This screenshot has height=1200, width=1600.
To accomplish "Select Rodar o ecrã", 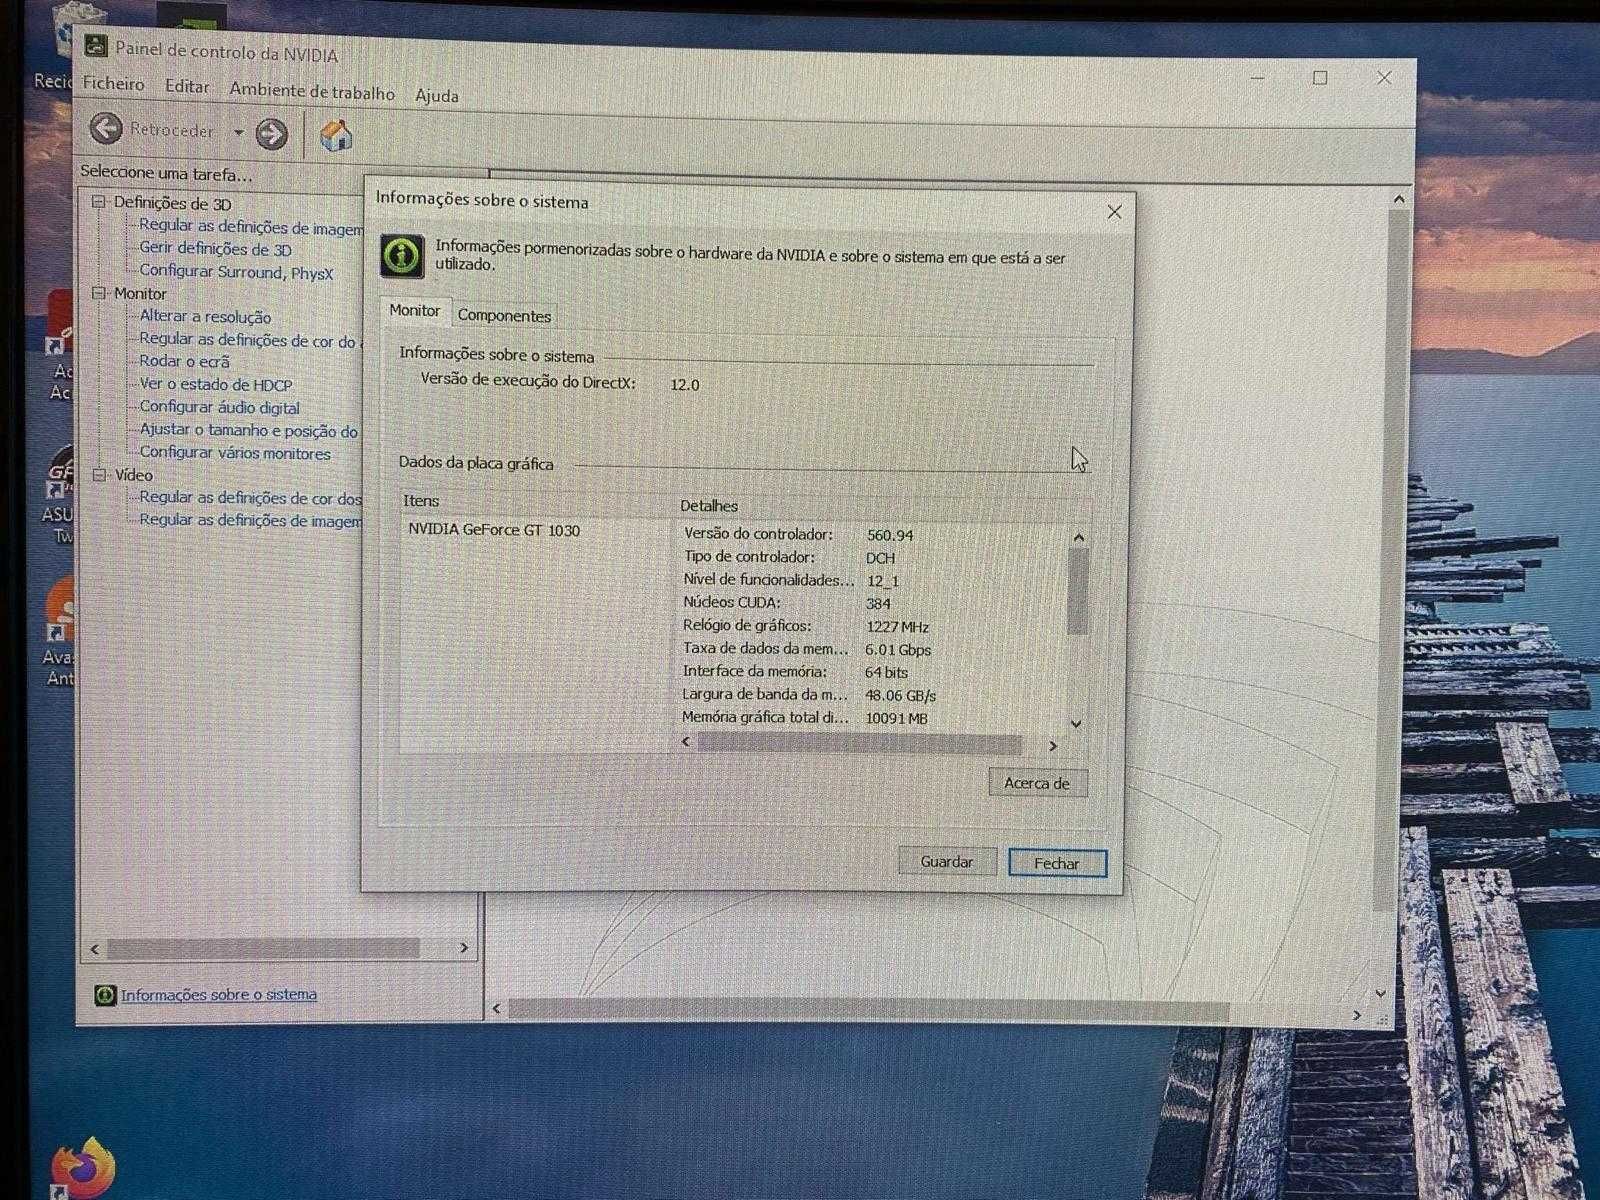I will [x=184, y=361].
